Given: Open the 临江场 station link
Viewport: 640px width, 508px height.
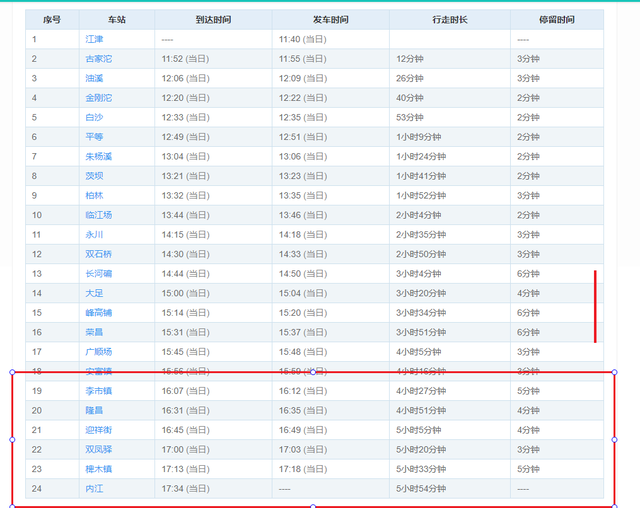Looking at the screenshot, I should [98, 215].
